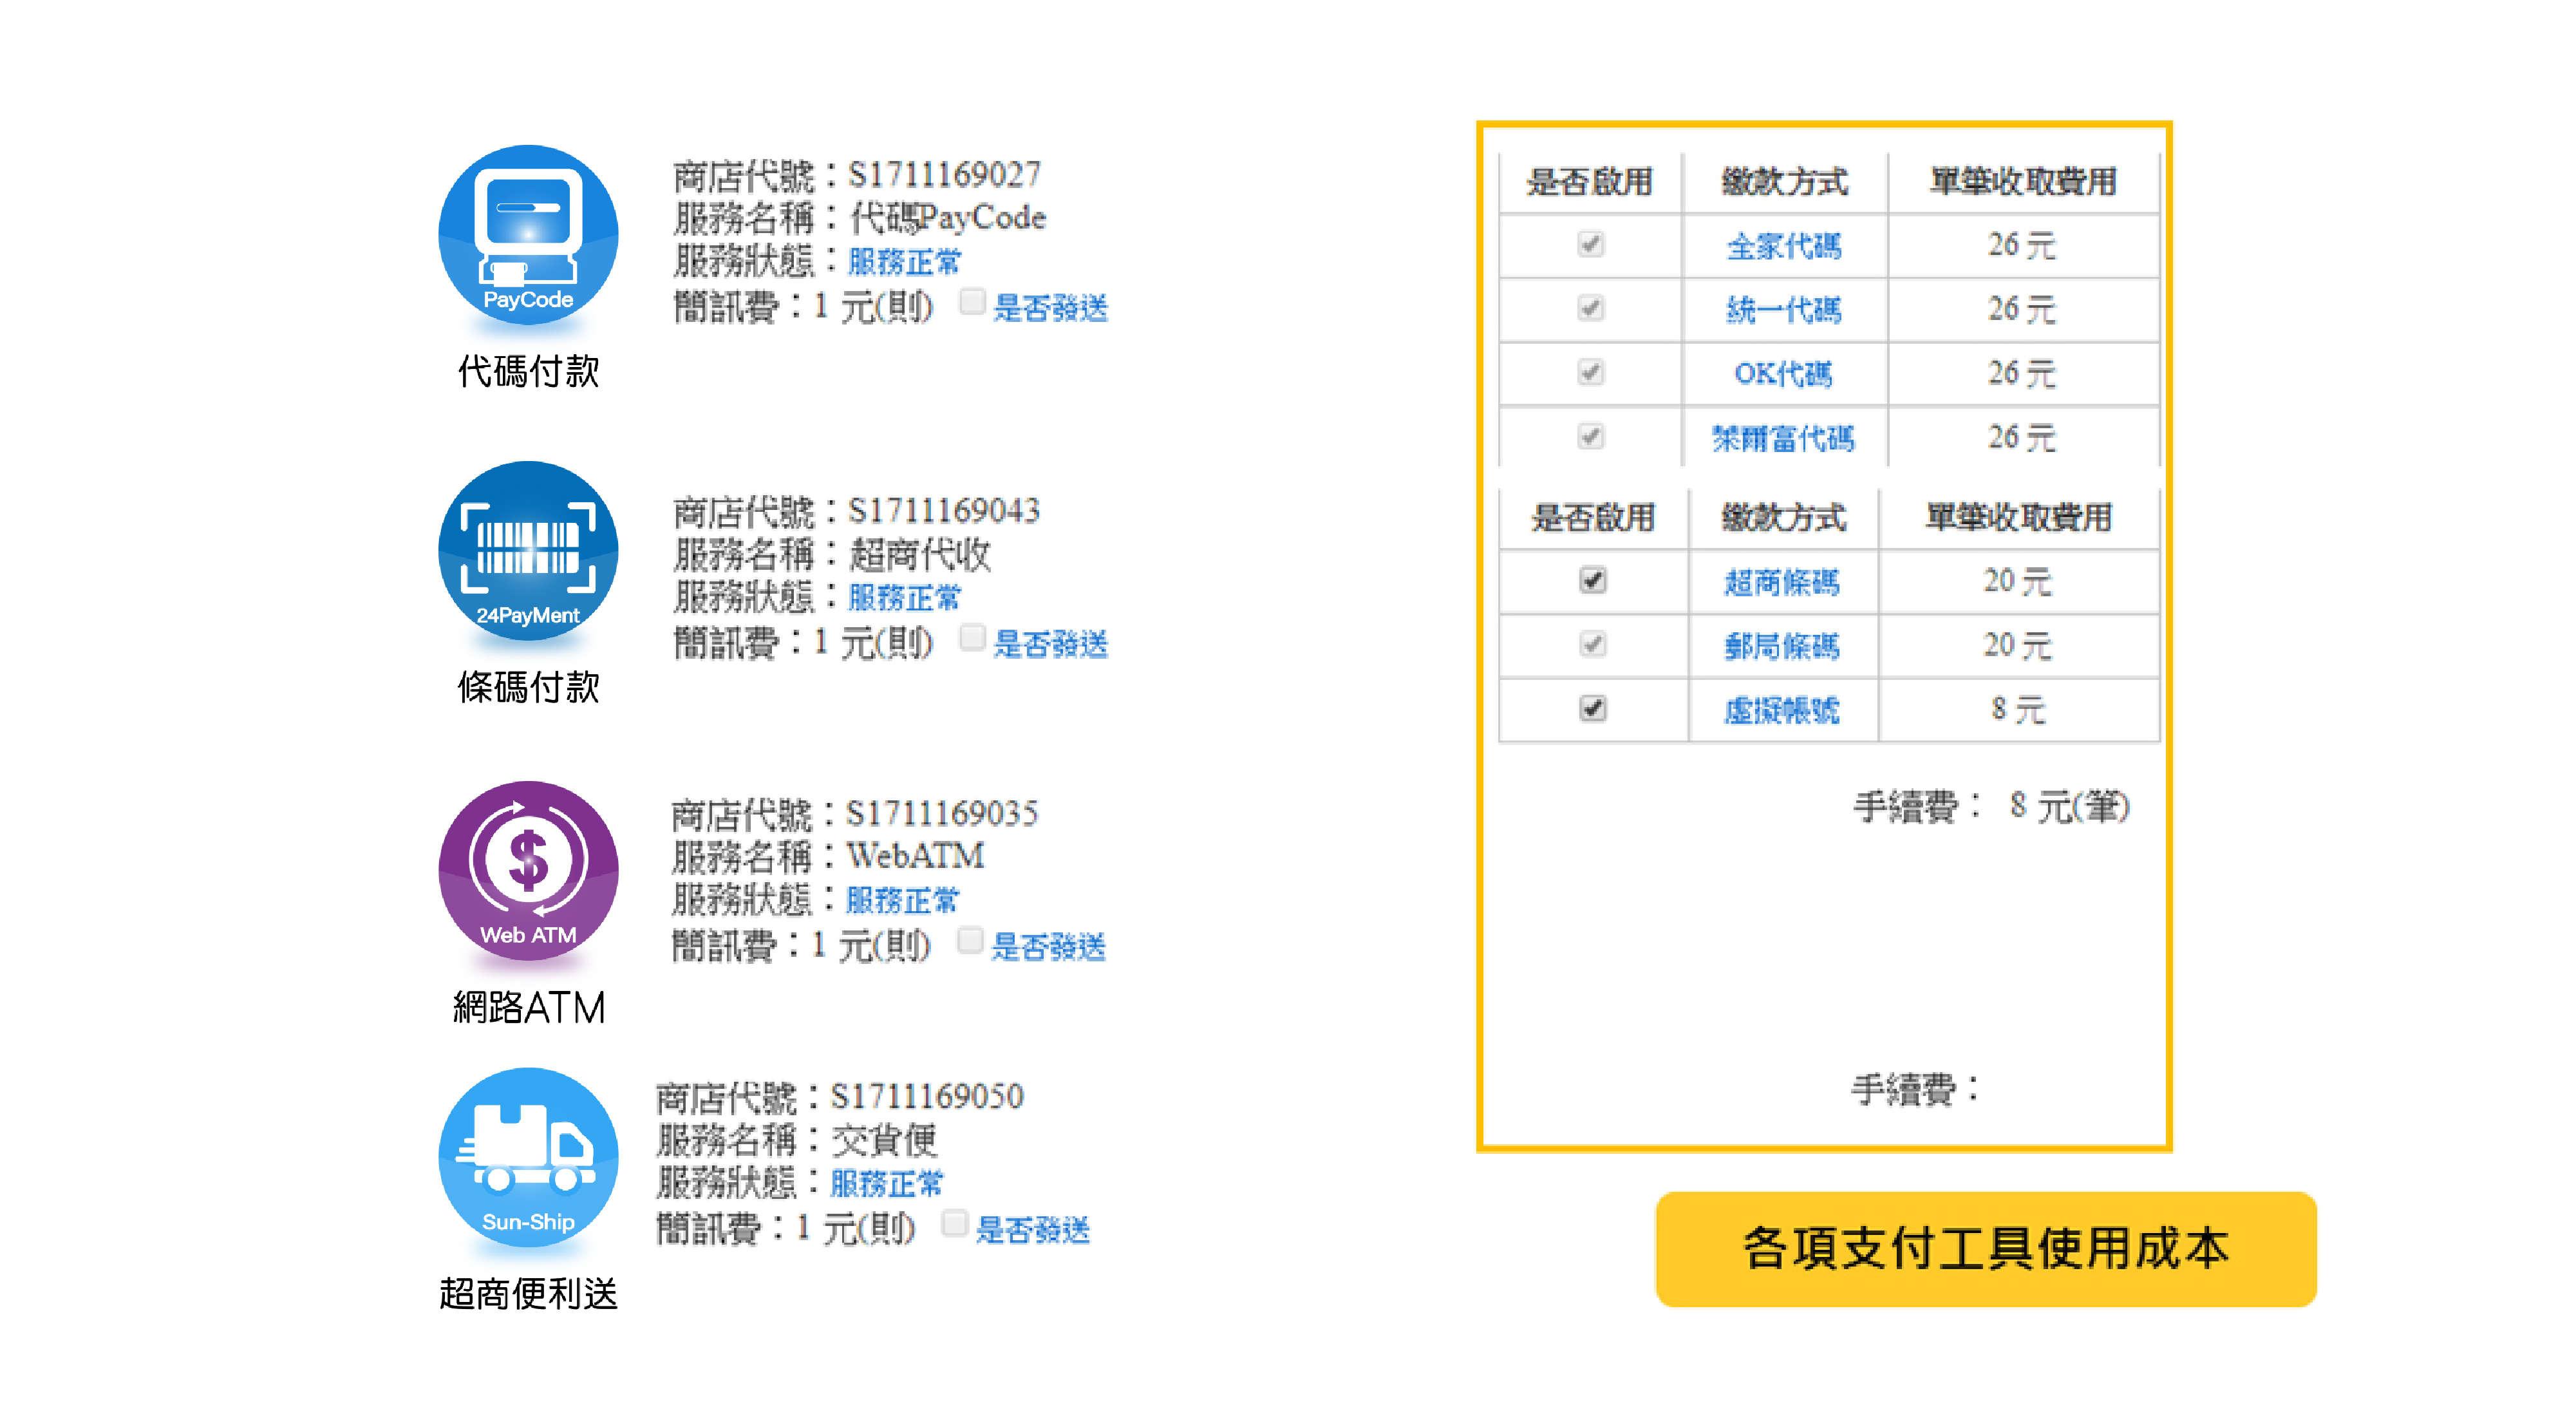Click 是否發送 link in 超商代收 row
The height and width of the screenshot is (1414, 2576).
point(1050,644)
